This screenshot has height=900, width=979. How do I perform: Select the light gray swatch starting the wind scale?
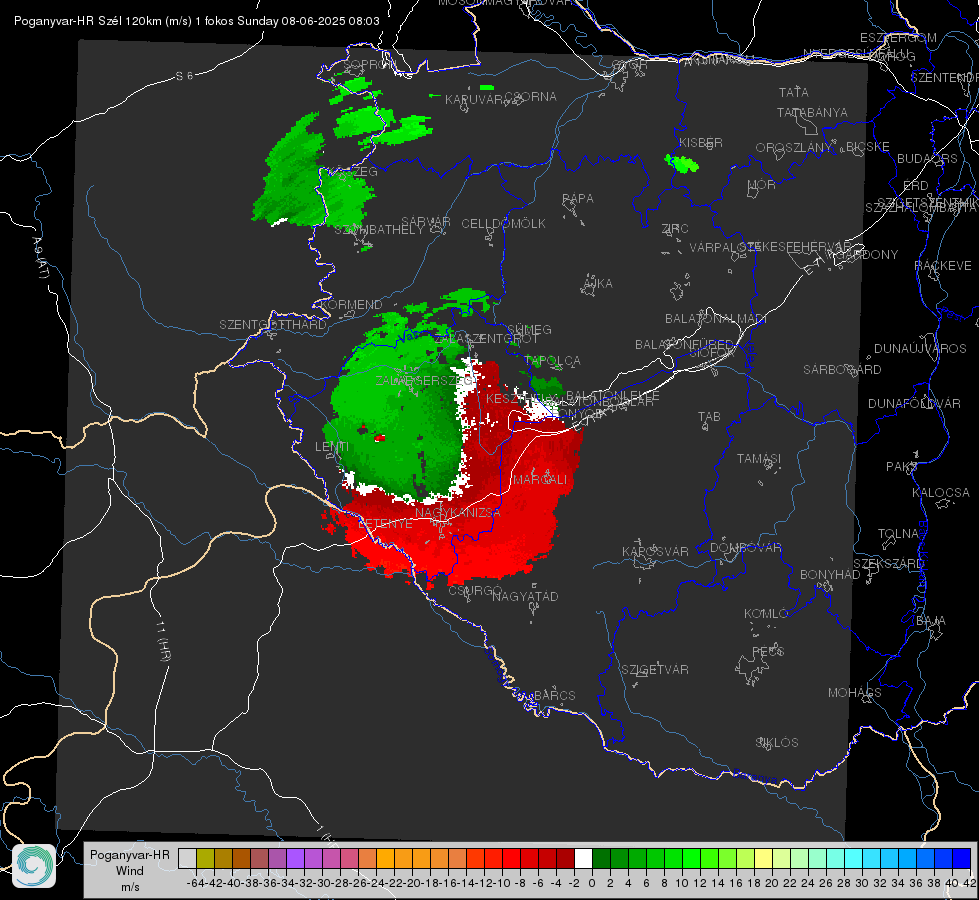(x=187, y=858)
